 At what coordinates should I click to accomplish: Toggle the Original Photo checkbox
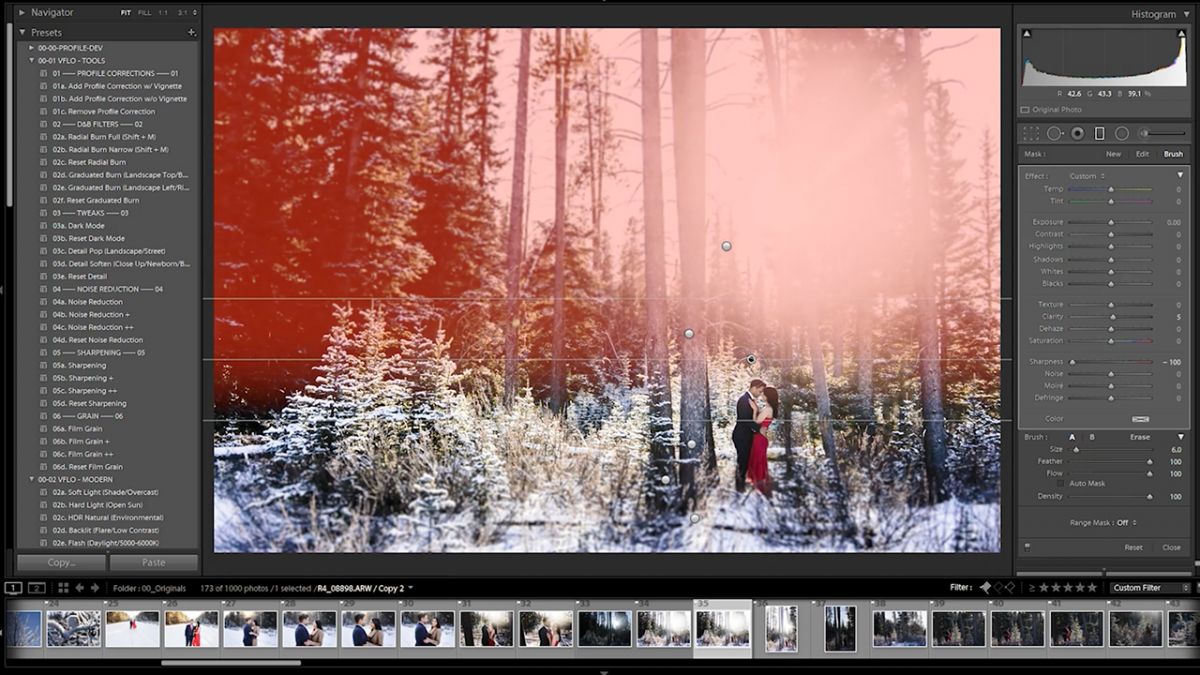[1025, 110]
